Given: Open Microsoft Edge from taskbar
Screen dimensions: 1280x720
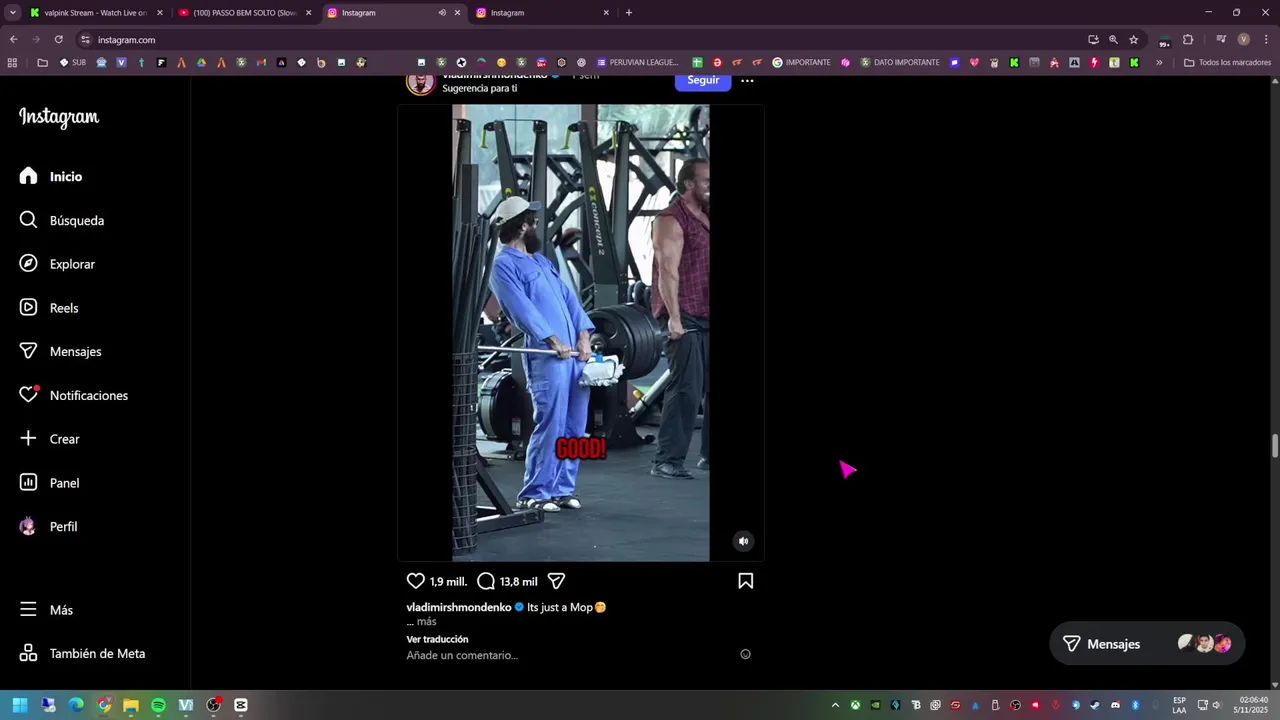Looking at the screenshot, I should [76, 705].
